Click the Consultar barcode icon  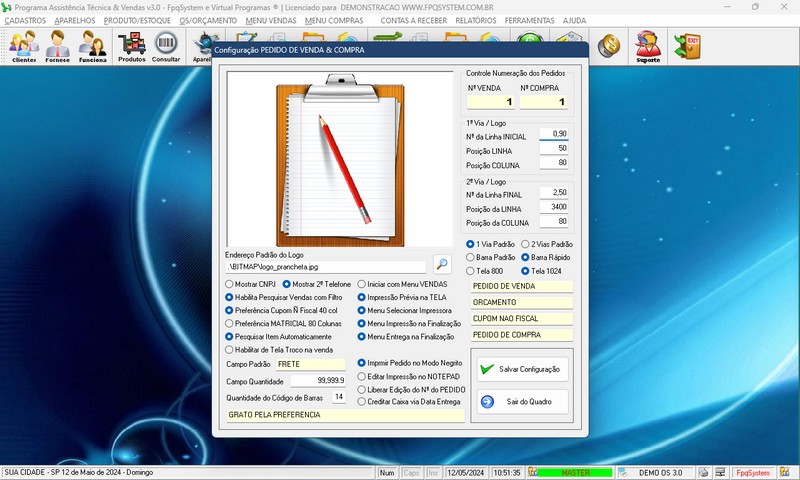point(166,46)
